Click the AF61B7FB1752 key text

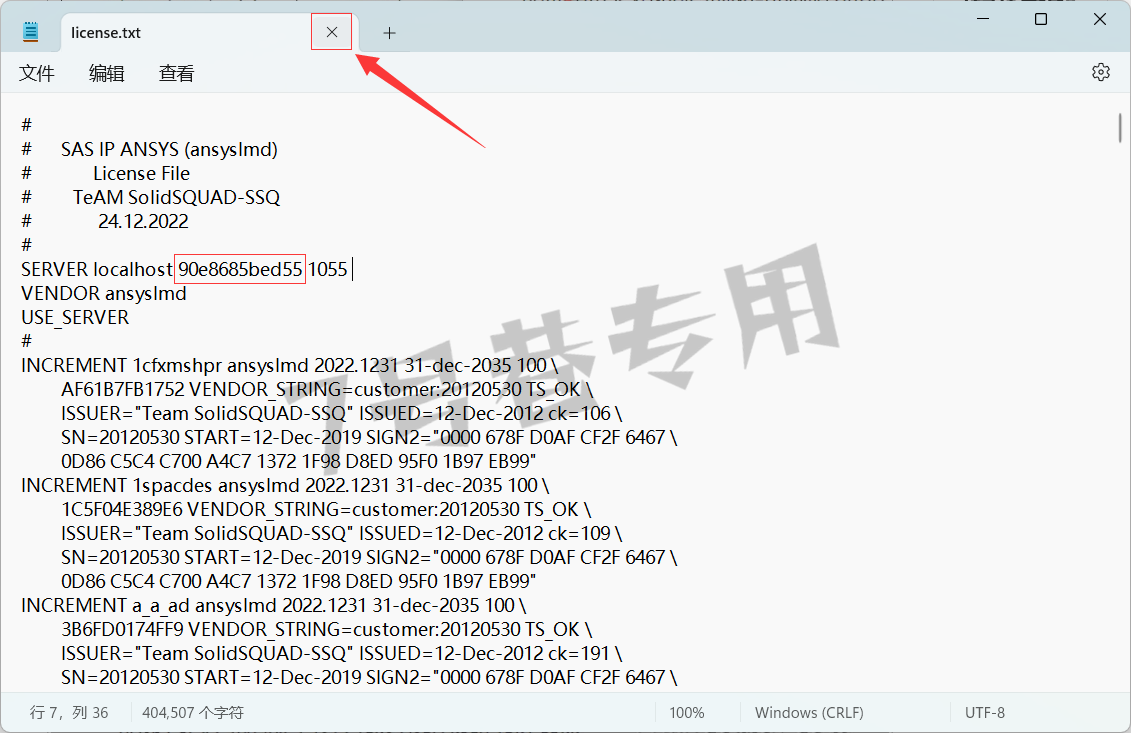click(123, 390)
